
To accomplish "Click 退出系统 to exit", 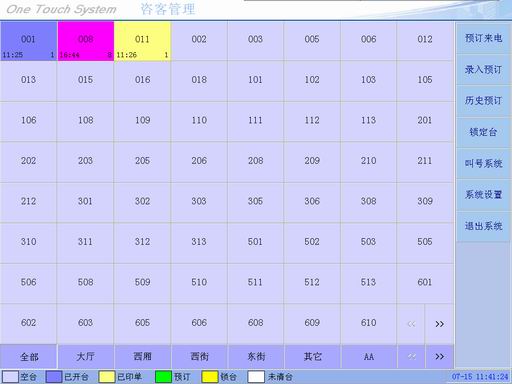I will point(483,226).
